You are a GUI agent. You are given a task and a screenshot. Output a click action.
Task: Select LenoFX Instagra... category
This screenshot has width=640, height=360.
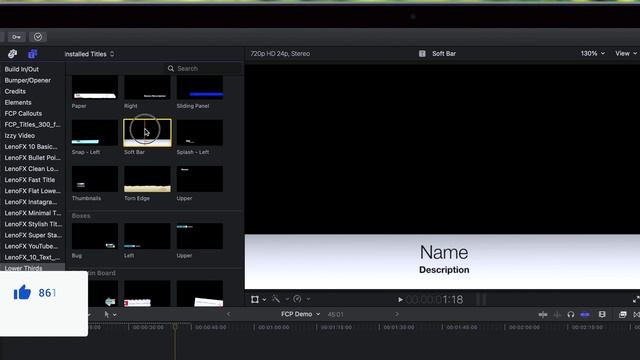coord(31,202)
